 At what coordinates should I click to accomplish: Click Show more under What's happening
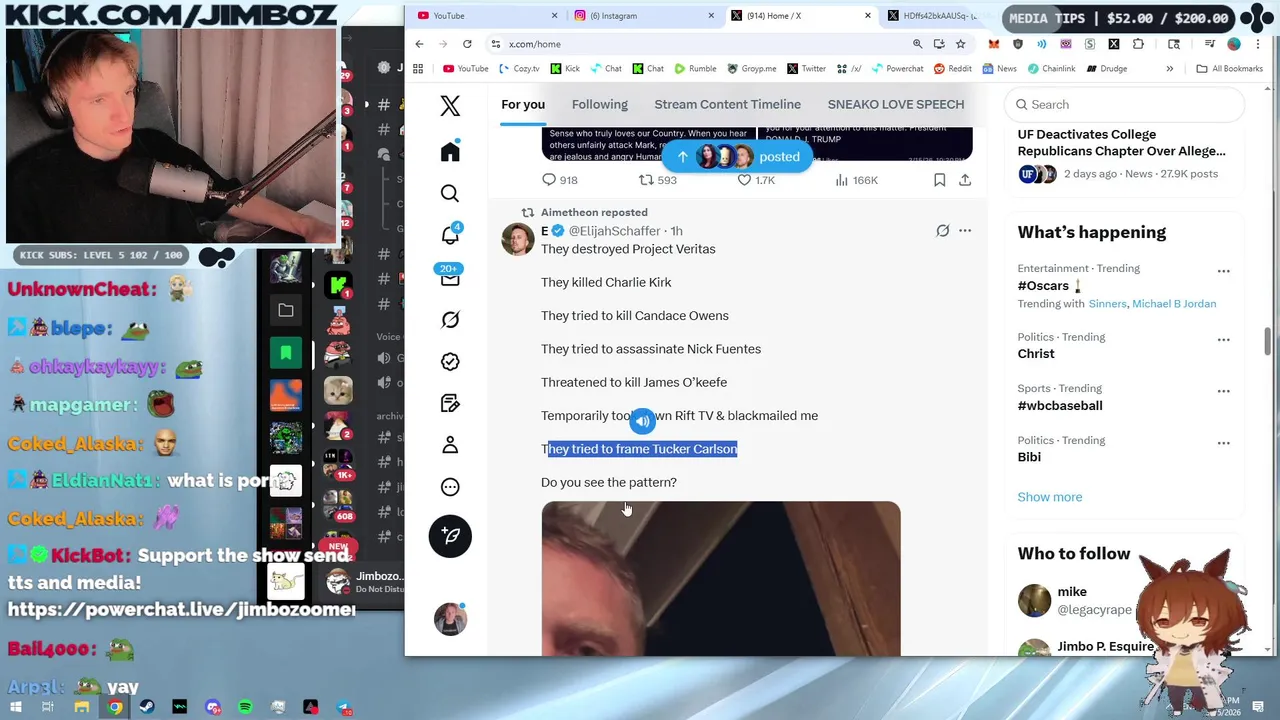point(1050,497)
